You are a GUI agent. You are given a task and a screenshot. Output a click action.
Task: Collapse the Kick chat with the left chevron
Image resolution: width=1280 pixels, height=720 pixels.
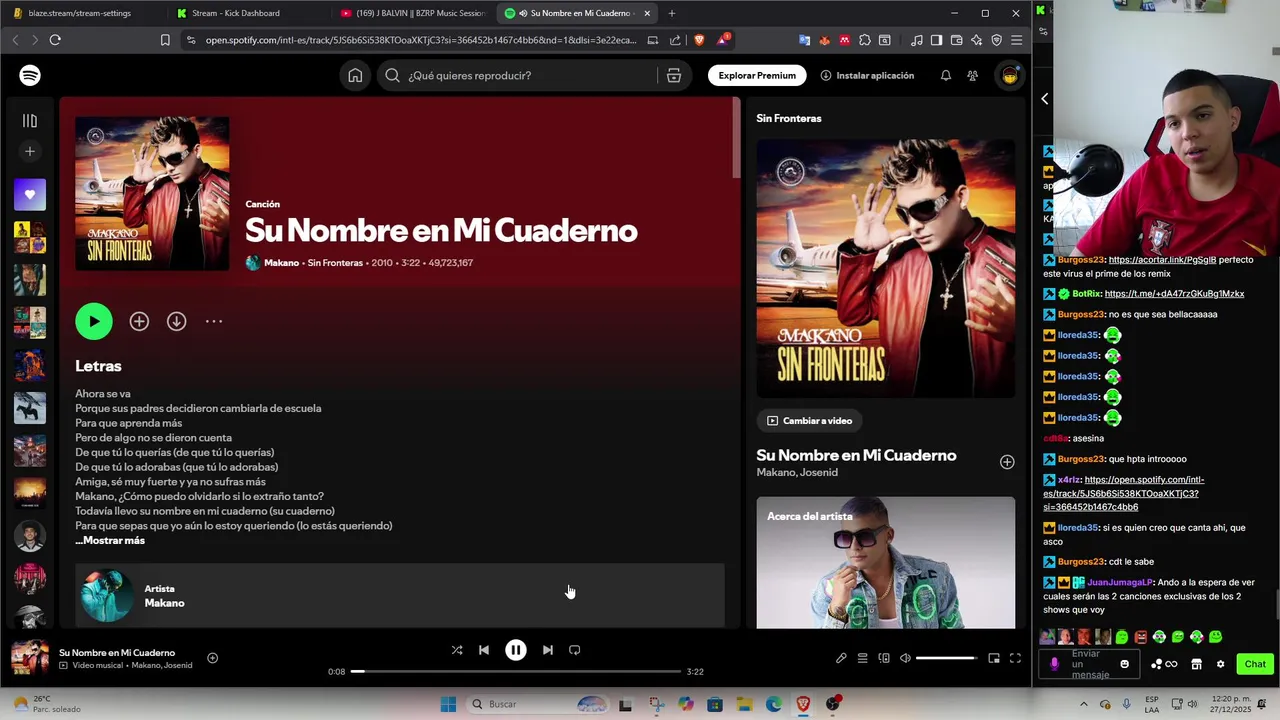(x=1045, y=99)
